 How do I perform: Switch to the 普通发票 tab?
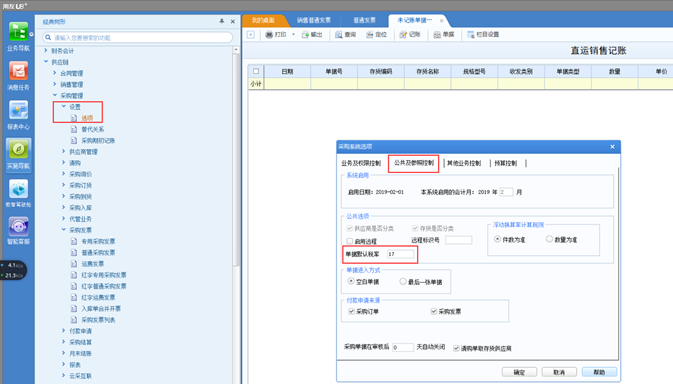point(364,20)
